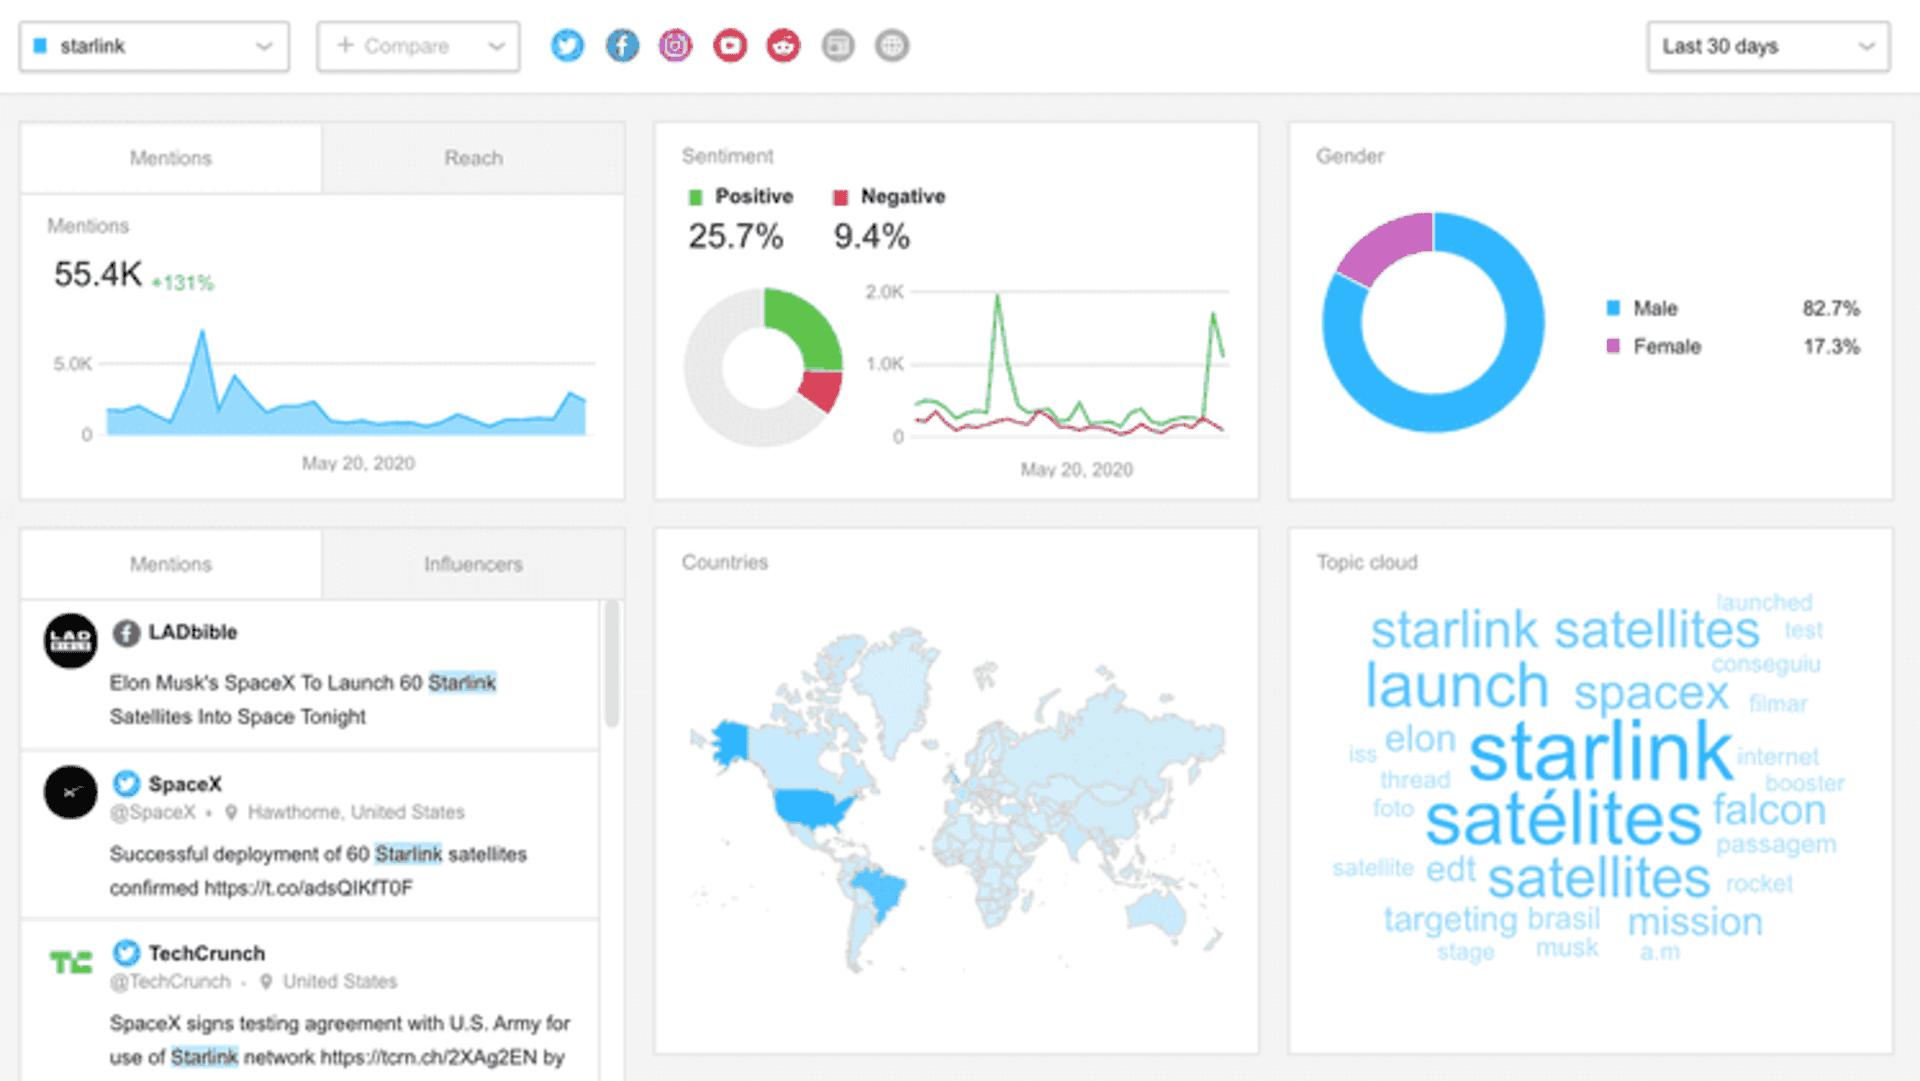This screenshot has height=1081, width=1920.
Task: Click the blue color swatch beside starlink
Action: click(40, 46)
